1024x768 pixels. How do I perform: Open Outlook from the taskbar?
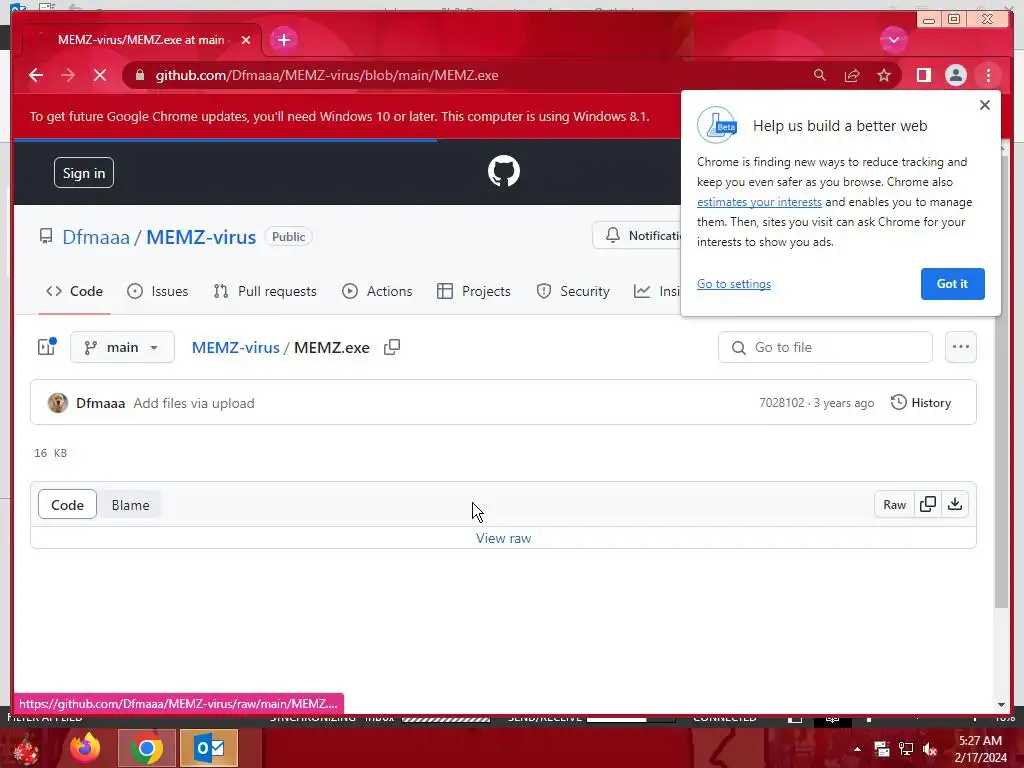209,748
